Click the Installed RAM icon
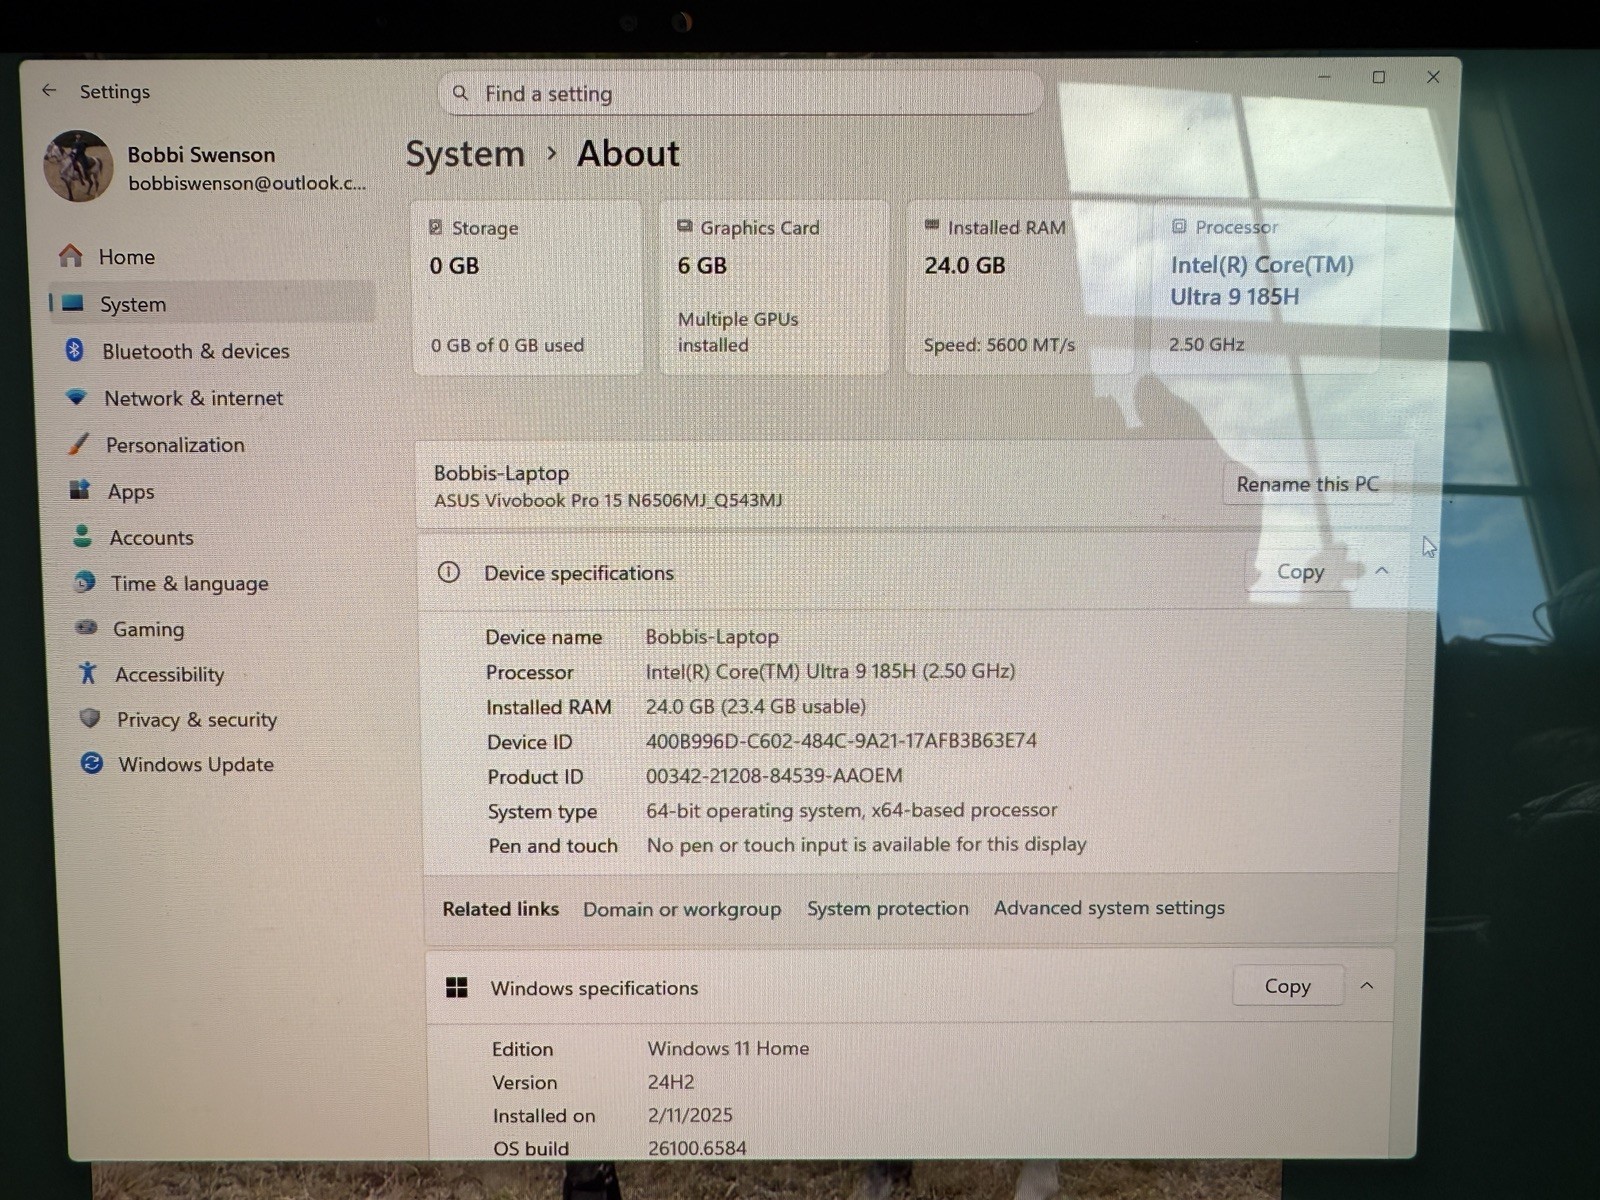 coord(931,225)
